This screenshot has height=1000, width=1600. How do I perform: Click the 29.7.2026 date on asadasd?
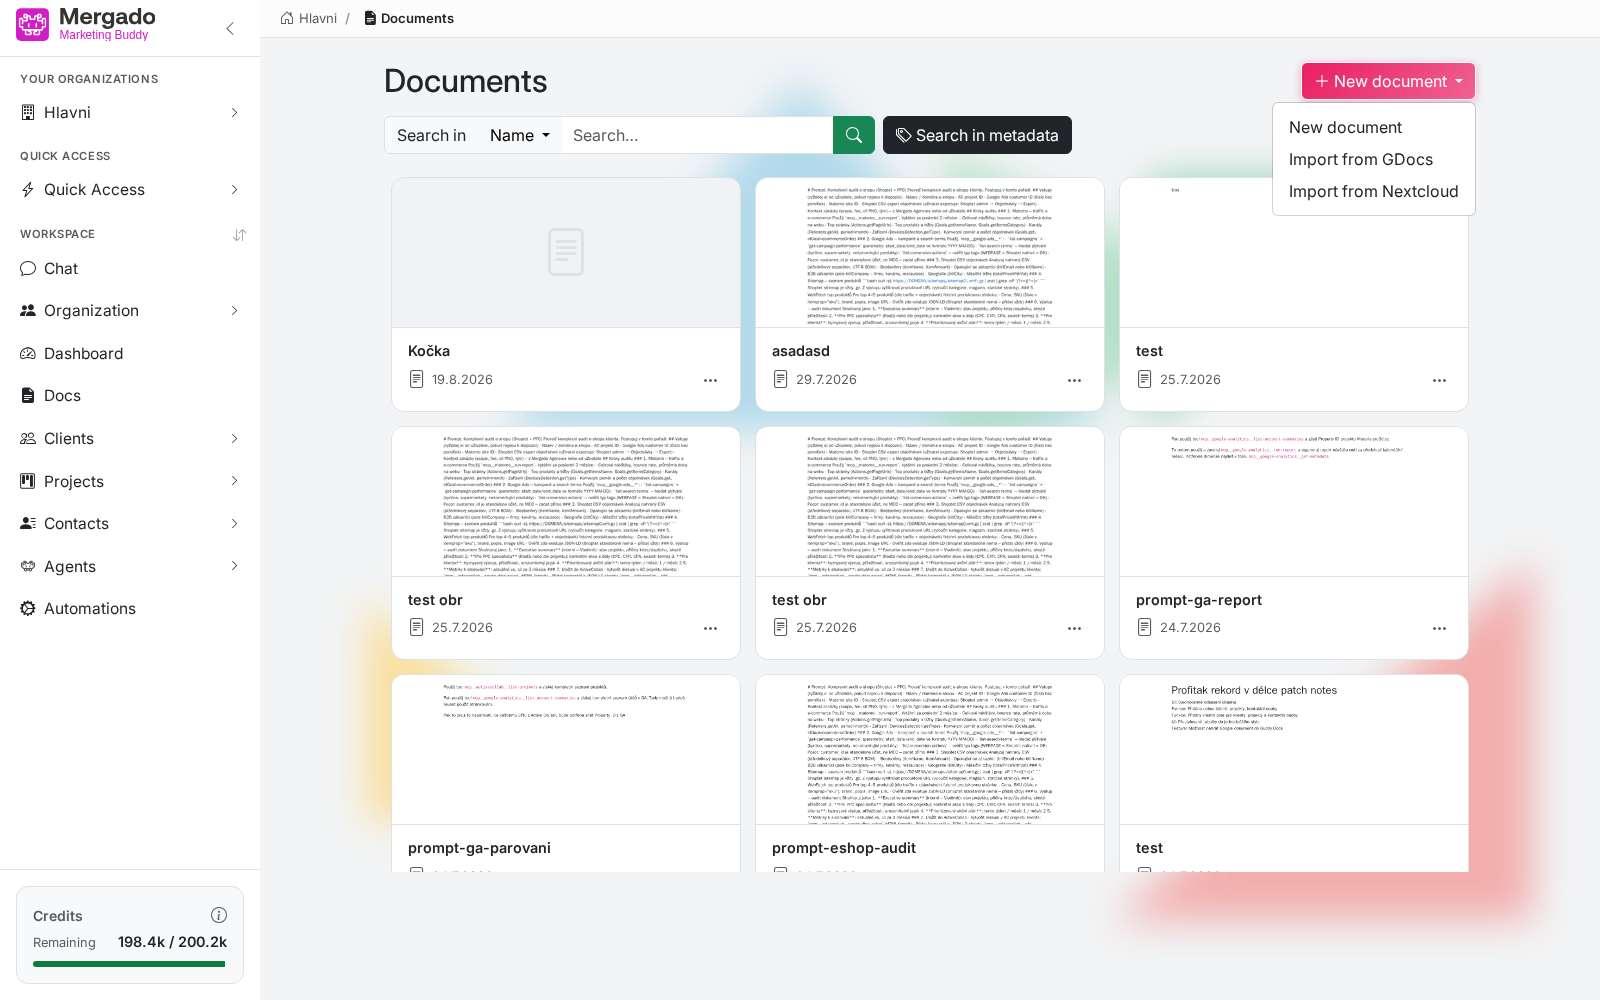[826, 380]
